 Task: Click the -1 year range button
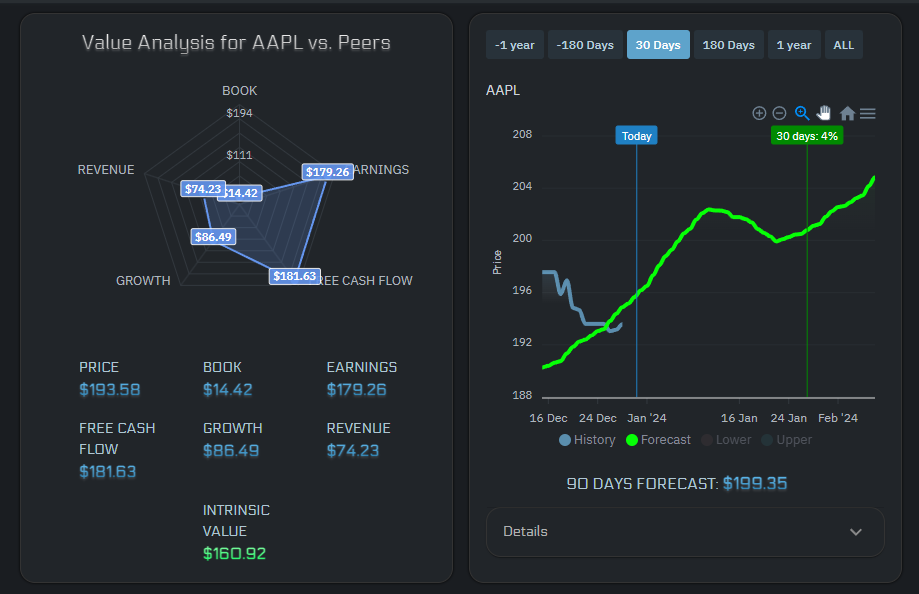click(514, 44)
